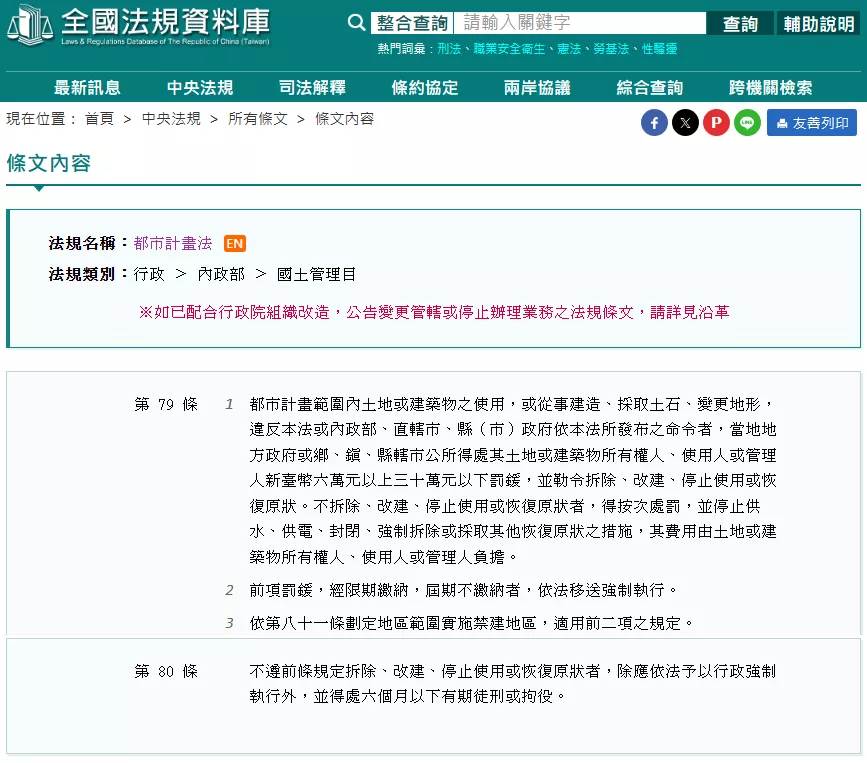Select hot keyword 性騷擾

pos(659,49)
